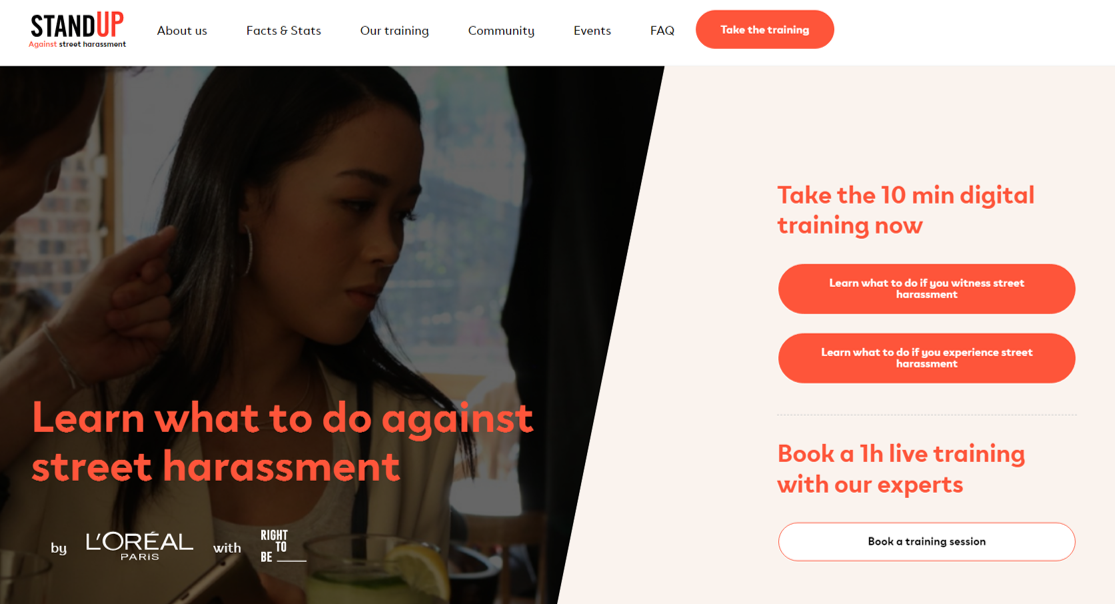The height and width of the screenshot is (604, 1115).
Task: Select Learn what to do if you witness harassment
Action: (927, 289)
